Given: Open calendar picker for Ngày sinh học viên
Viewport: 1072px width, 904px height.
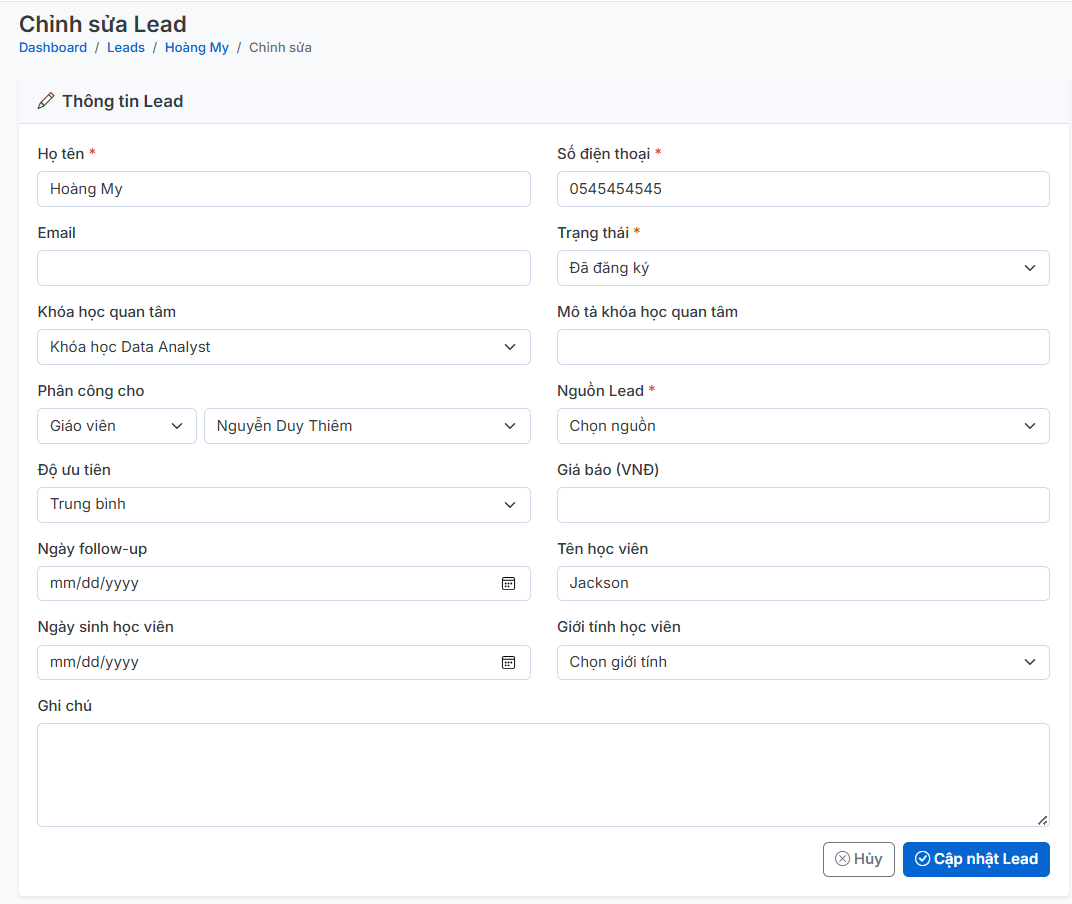Looking at the screenshot, I should pos(508,662).
